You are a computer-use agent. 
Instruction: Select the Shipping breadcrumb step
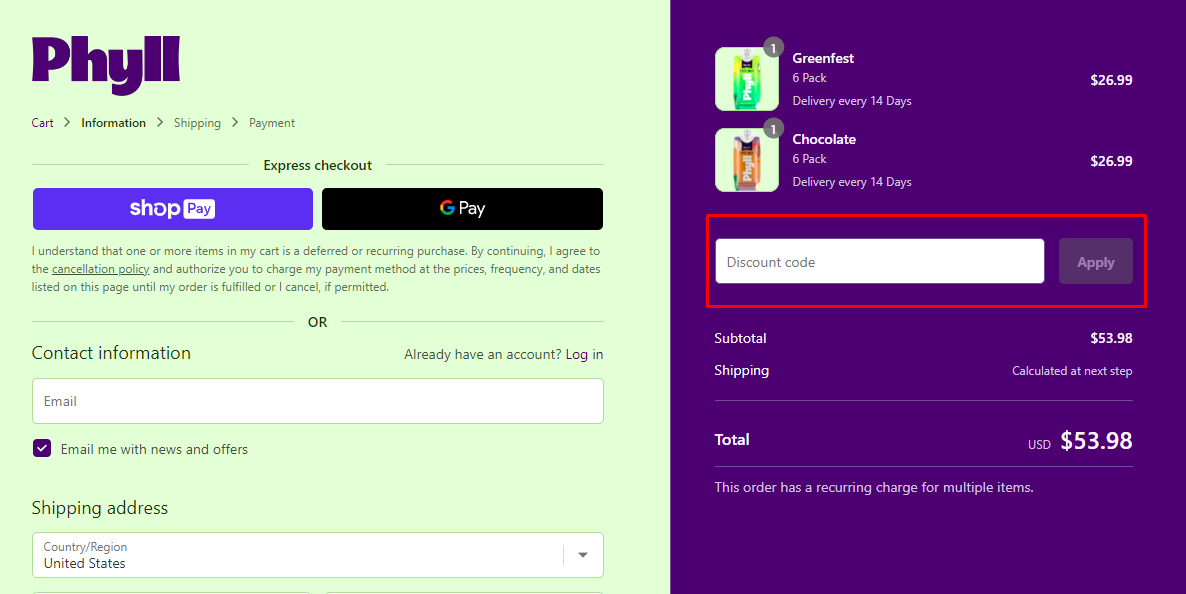[197, 123]
